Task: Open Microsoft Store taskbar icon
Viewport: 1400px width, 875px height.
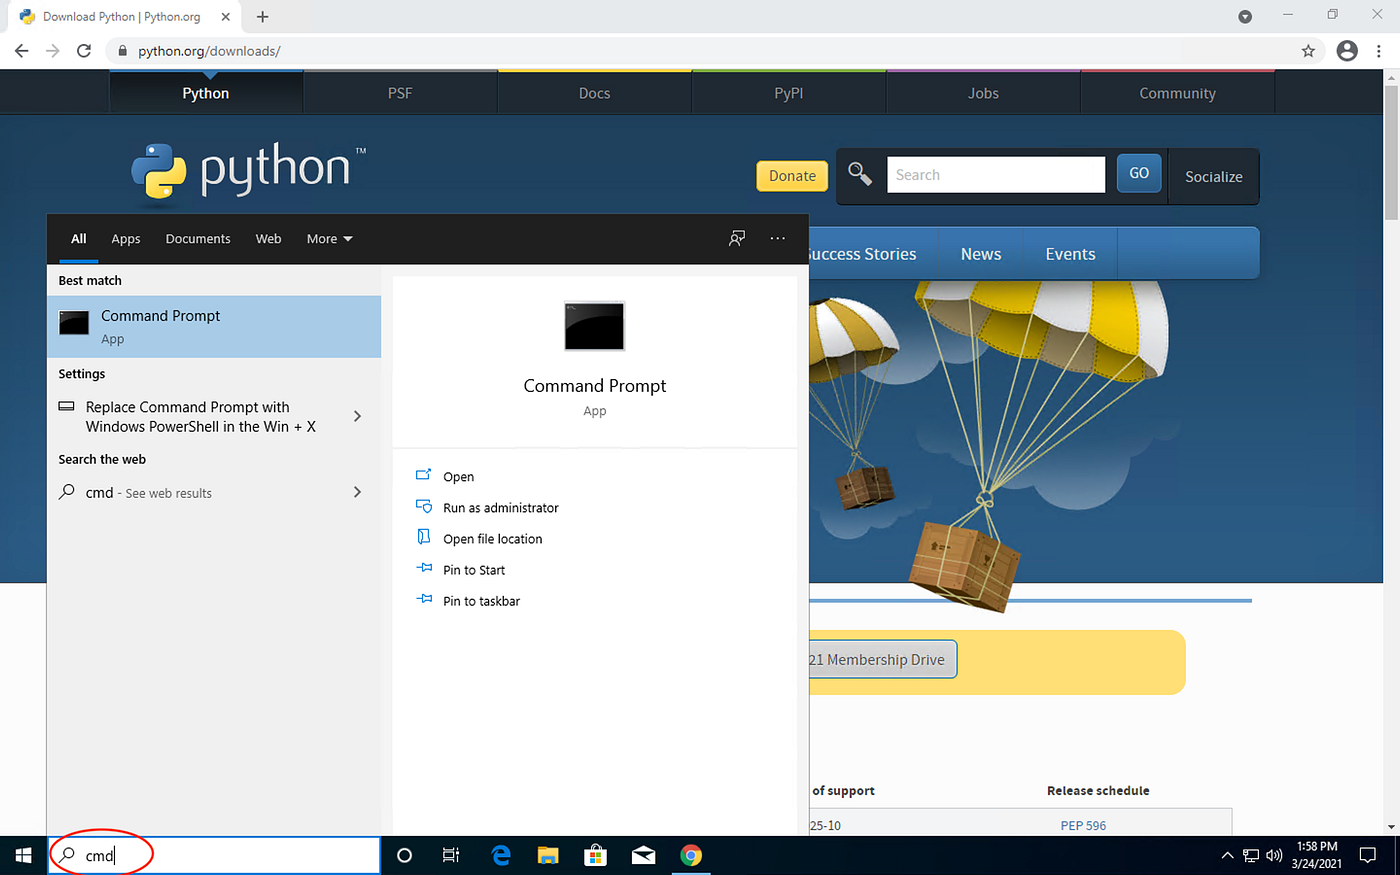Action: [x=596, y=855]
